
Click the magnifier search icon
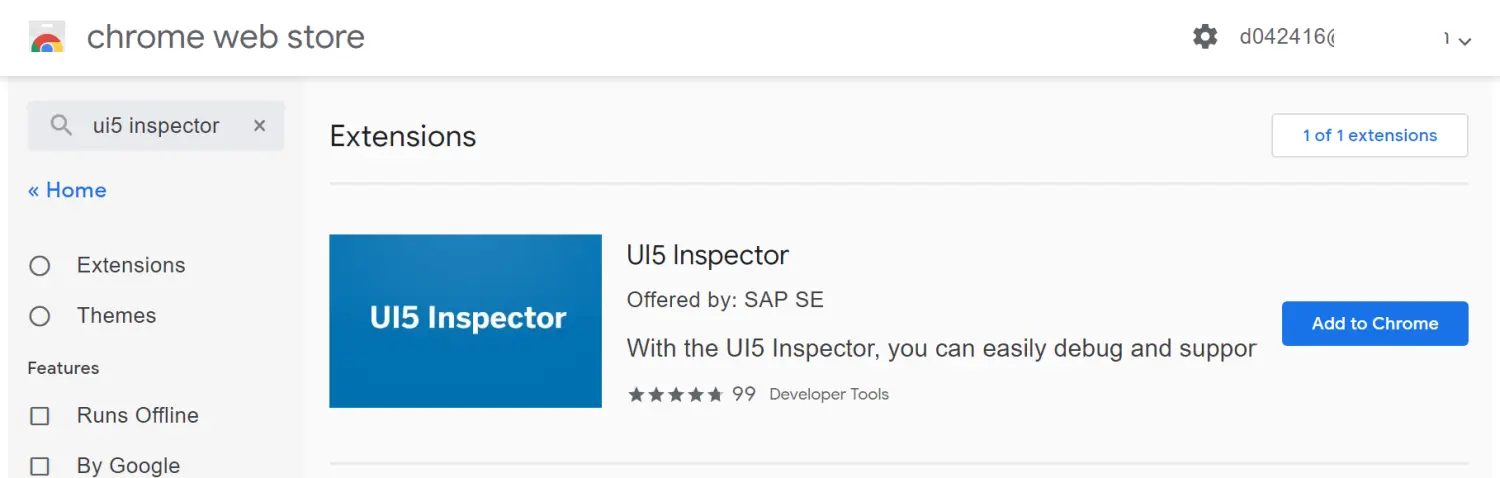click(61, 125)
